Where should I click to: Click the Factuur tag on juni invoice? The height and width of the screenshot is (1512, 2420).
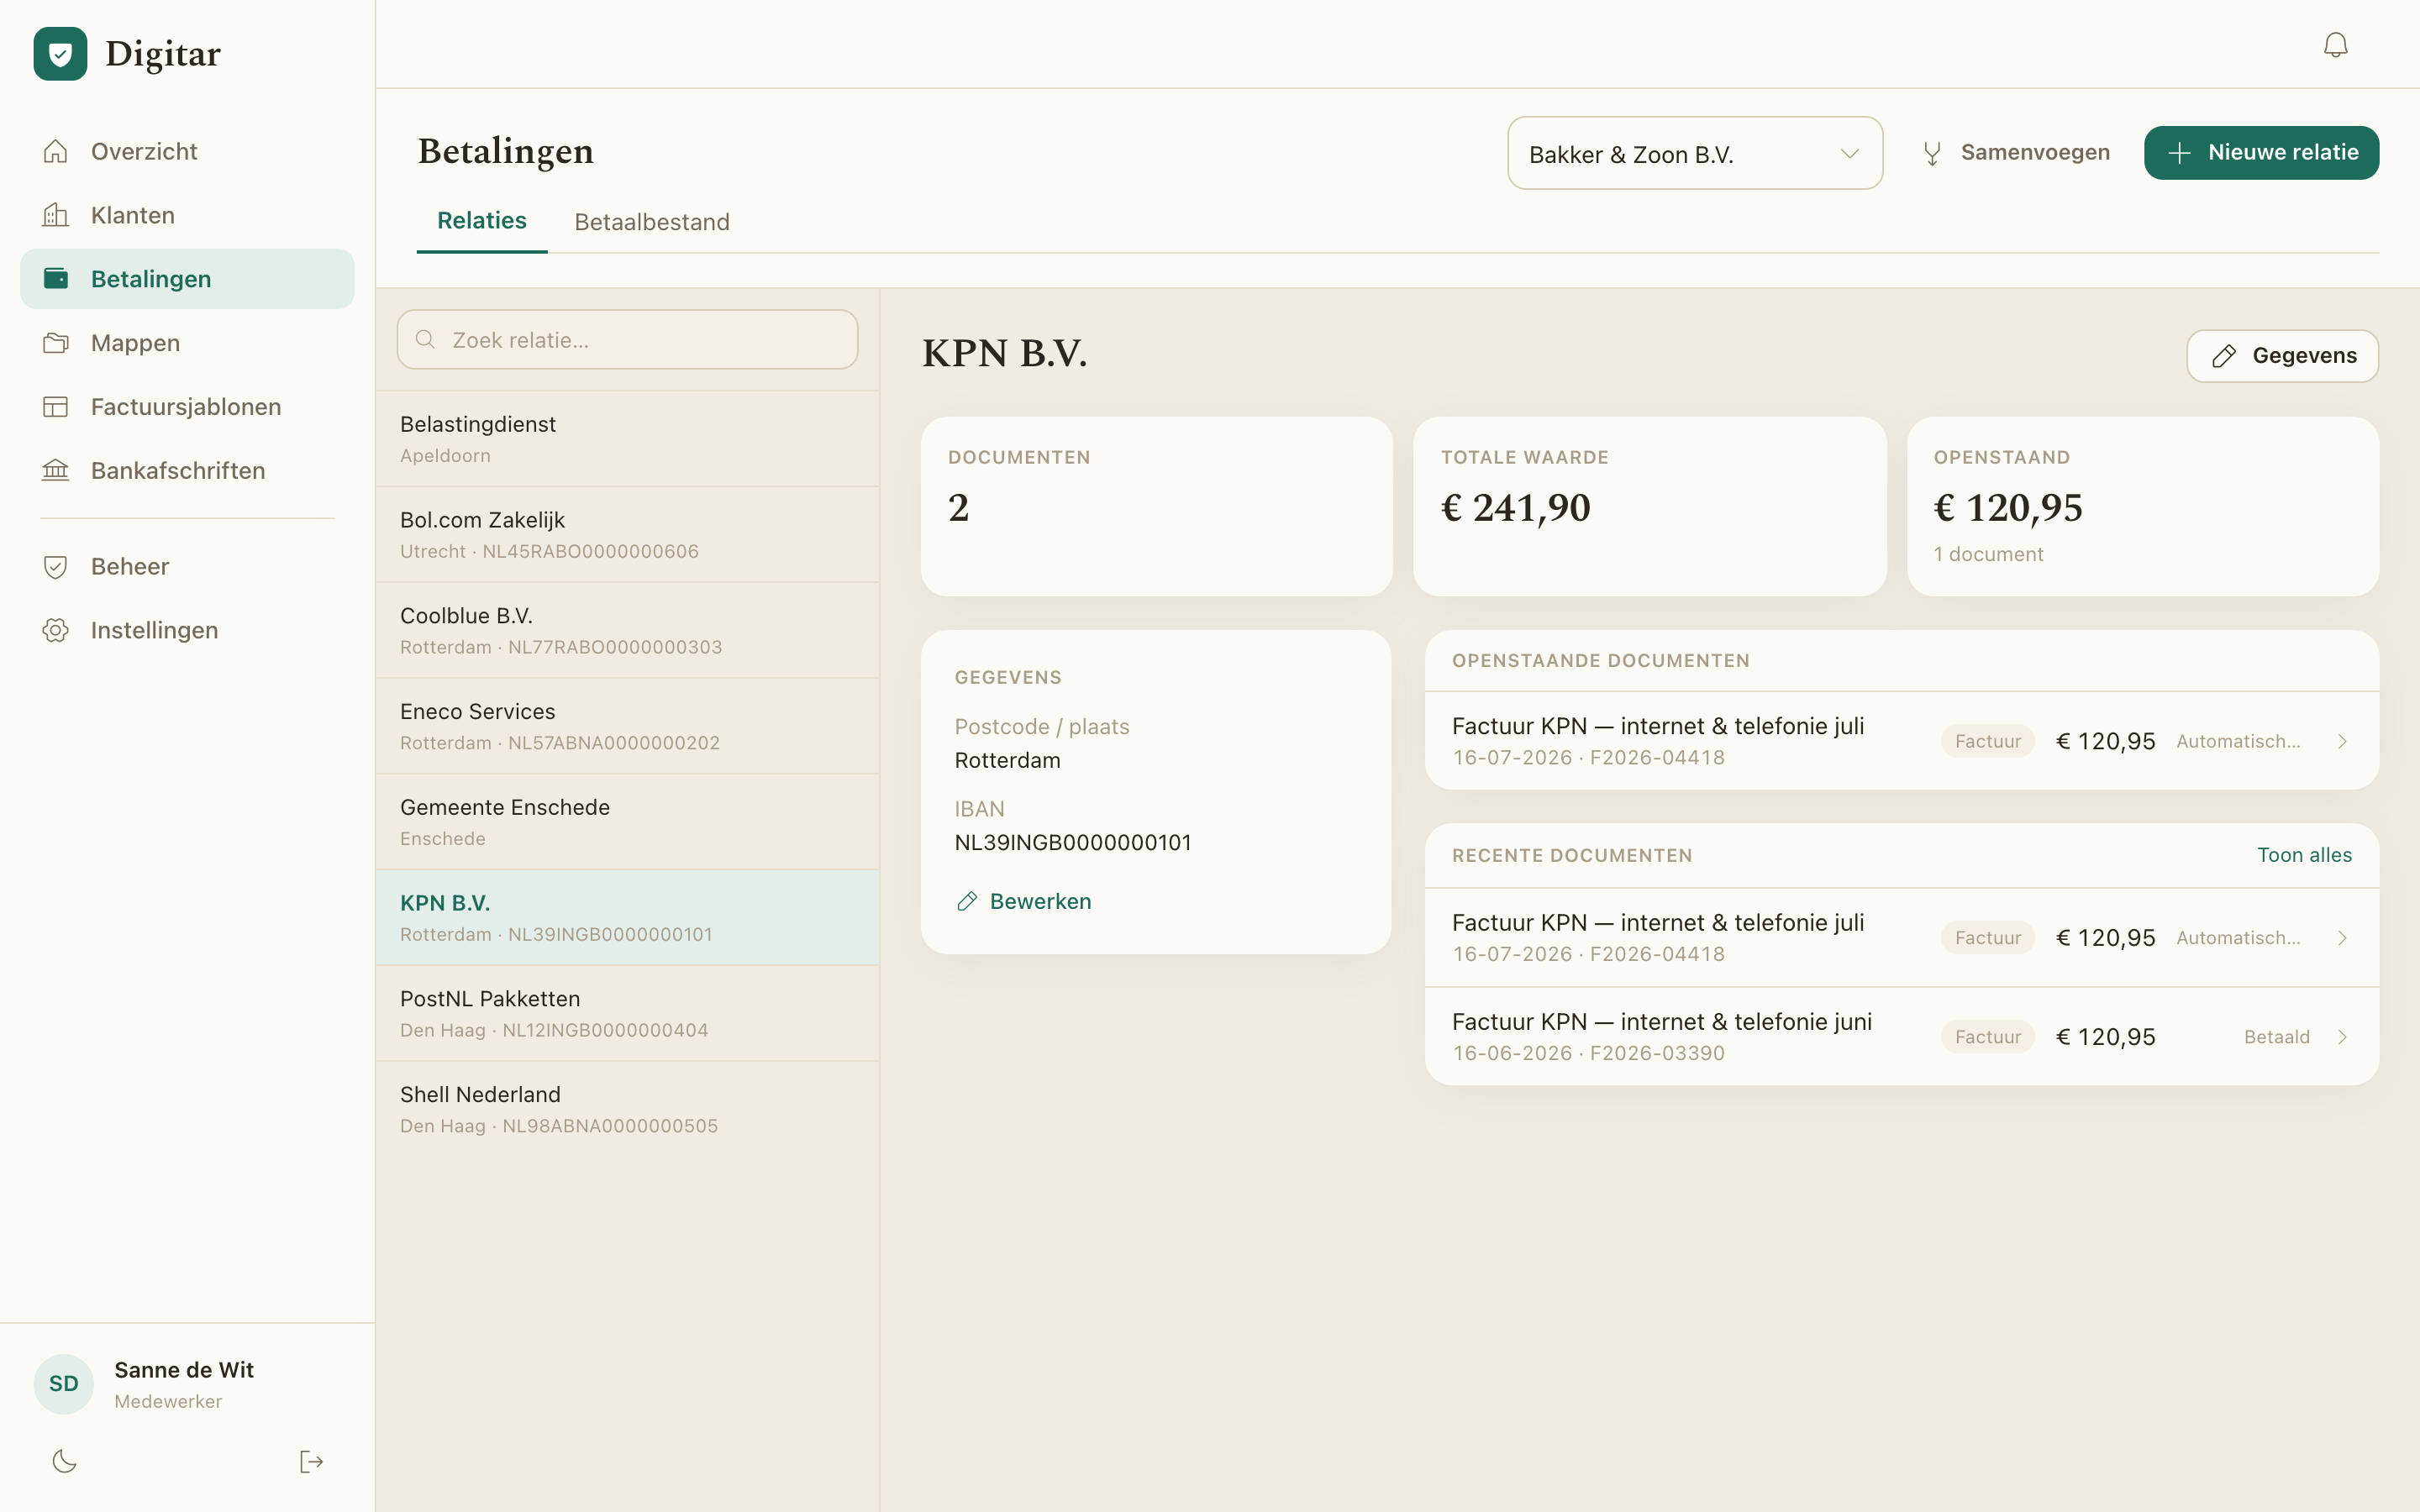1987,1037
